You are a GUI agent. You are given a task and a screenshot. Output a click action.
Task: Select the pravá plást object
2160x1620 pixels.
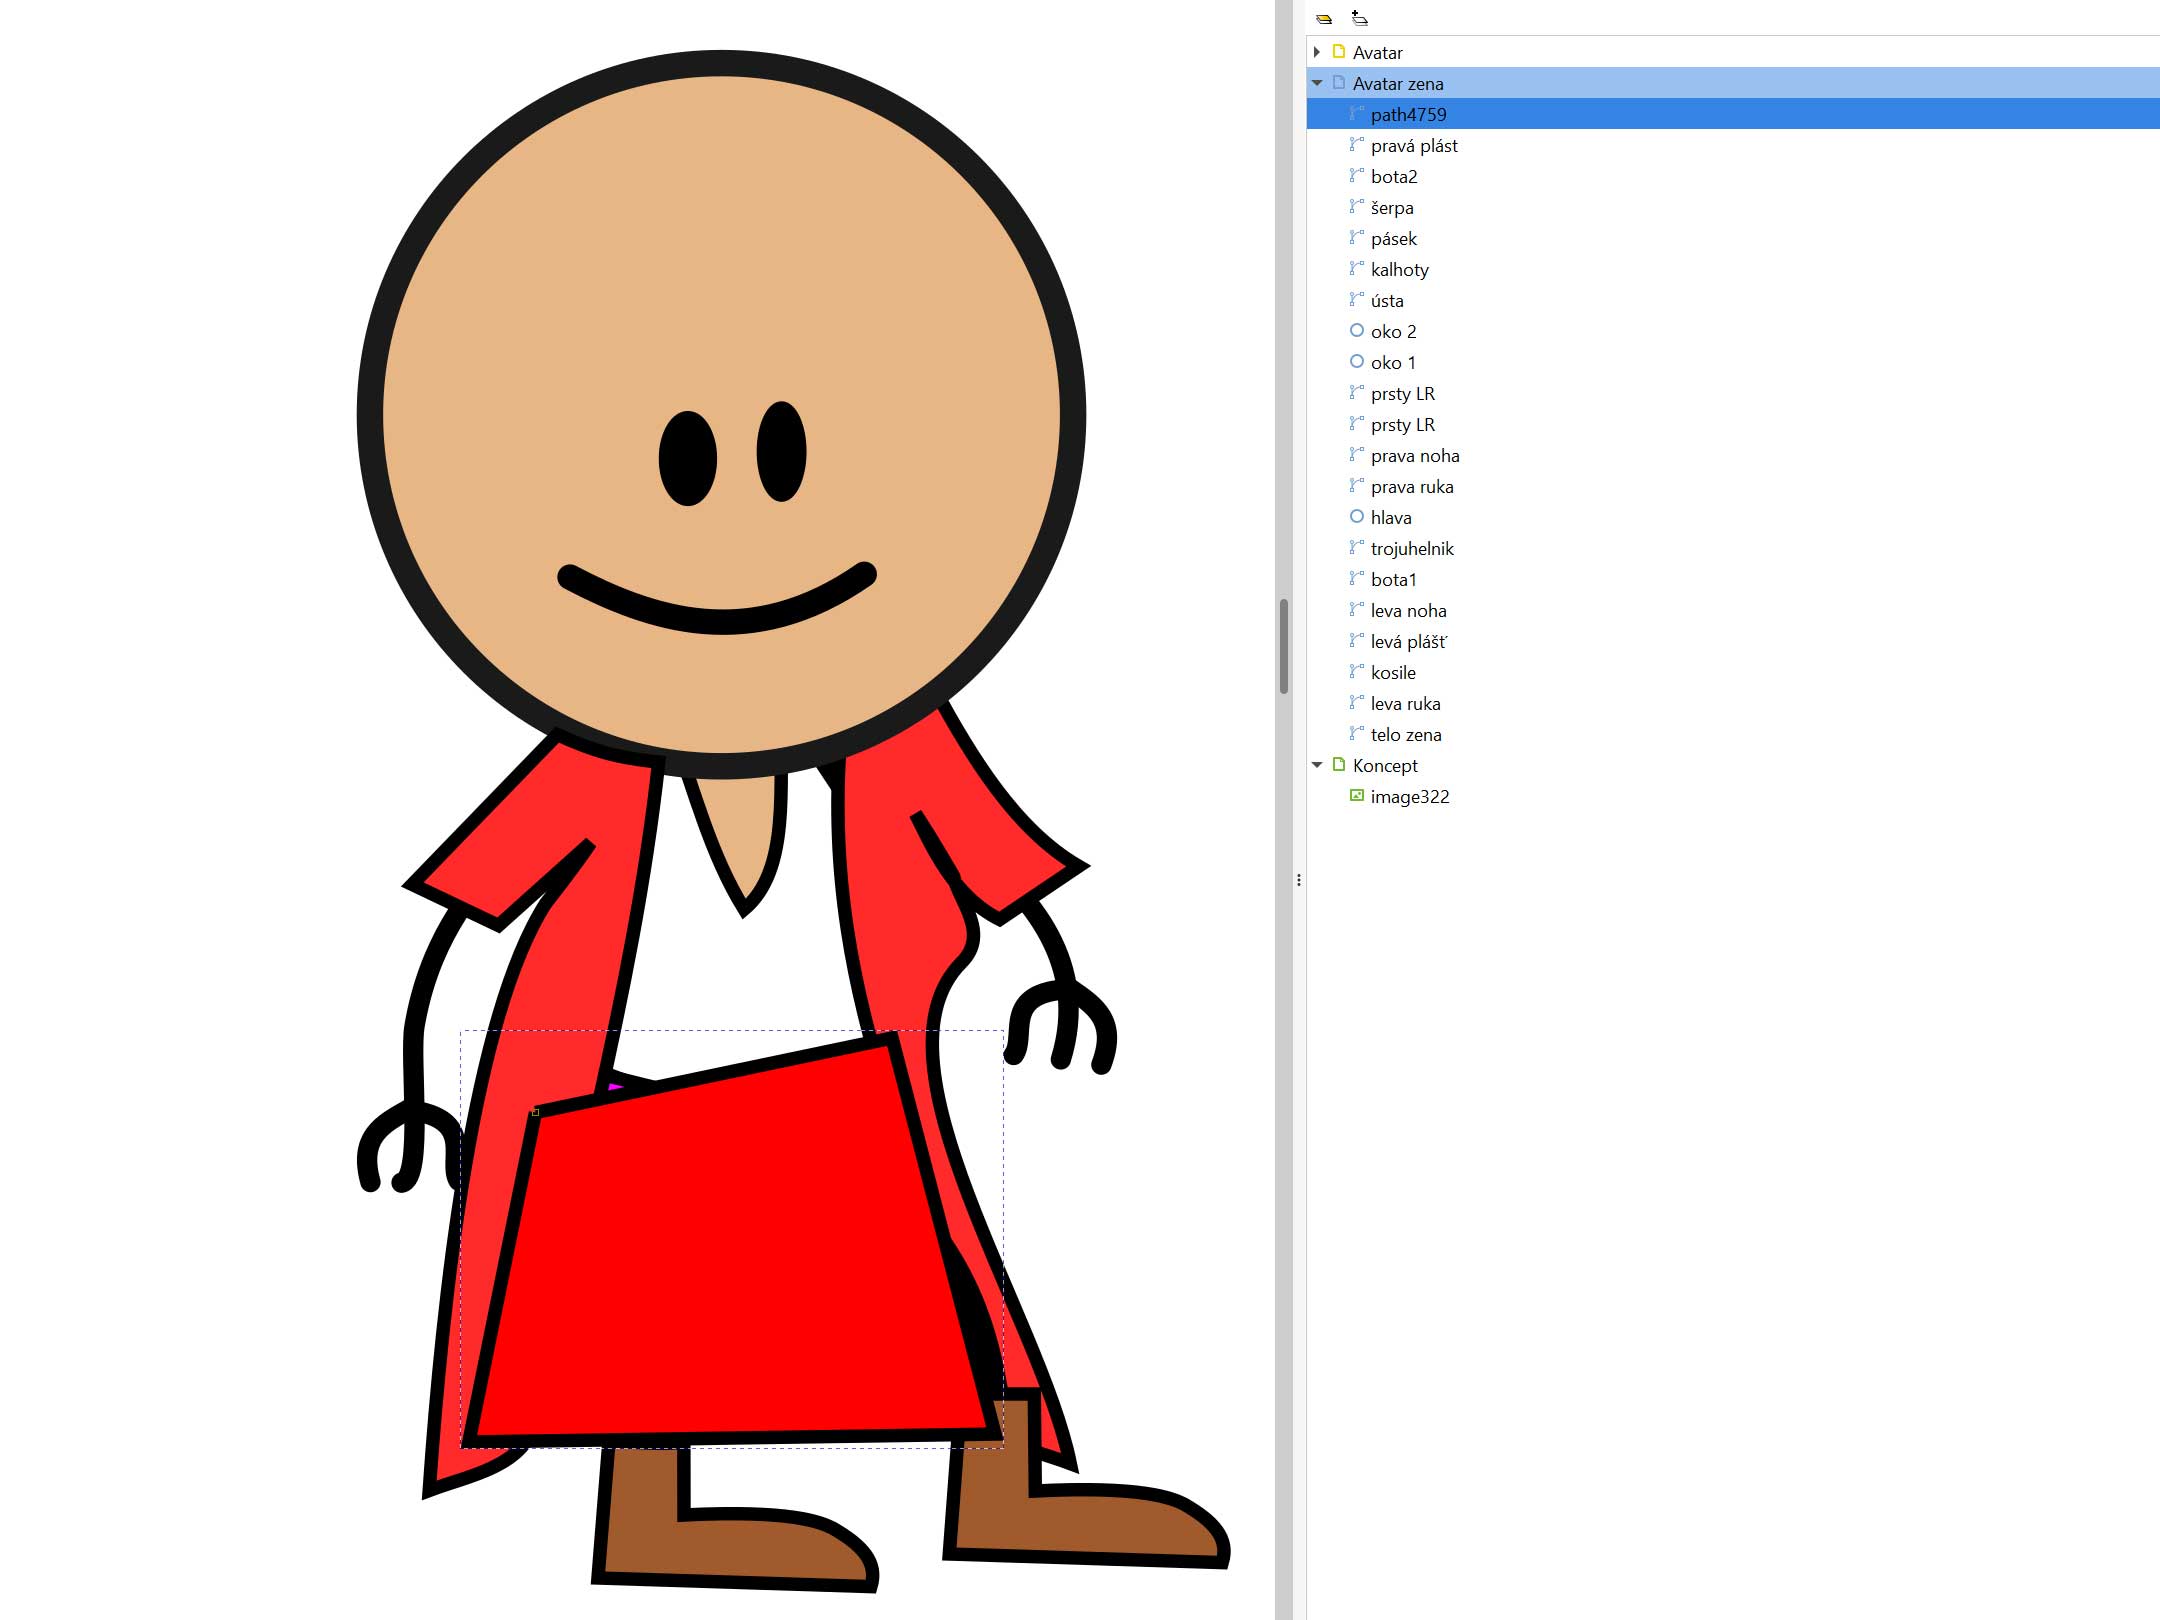coord(1414,146)
